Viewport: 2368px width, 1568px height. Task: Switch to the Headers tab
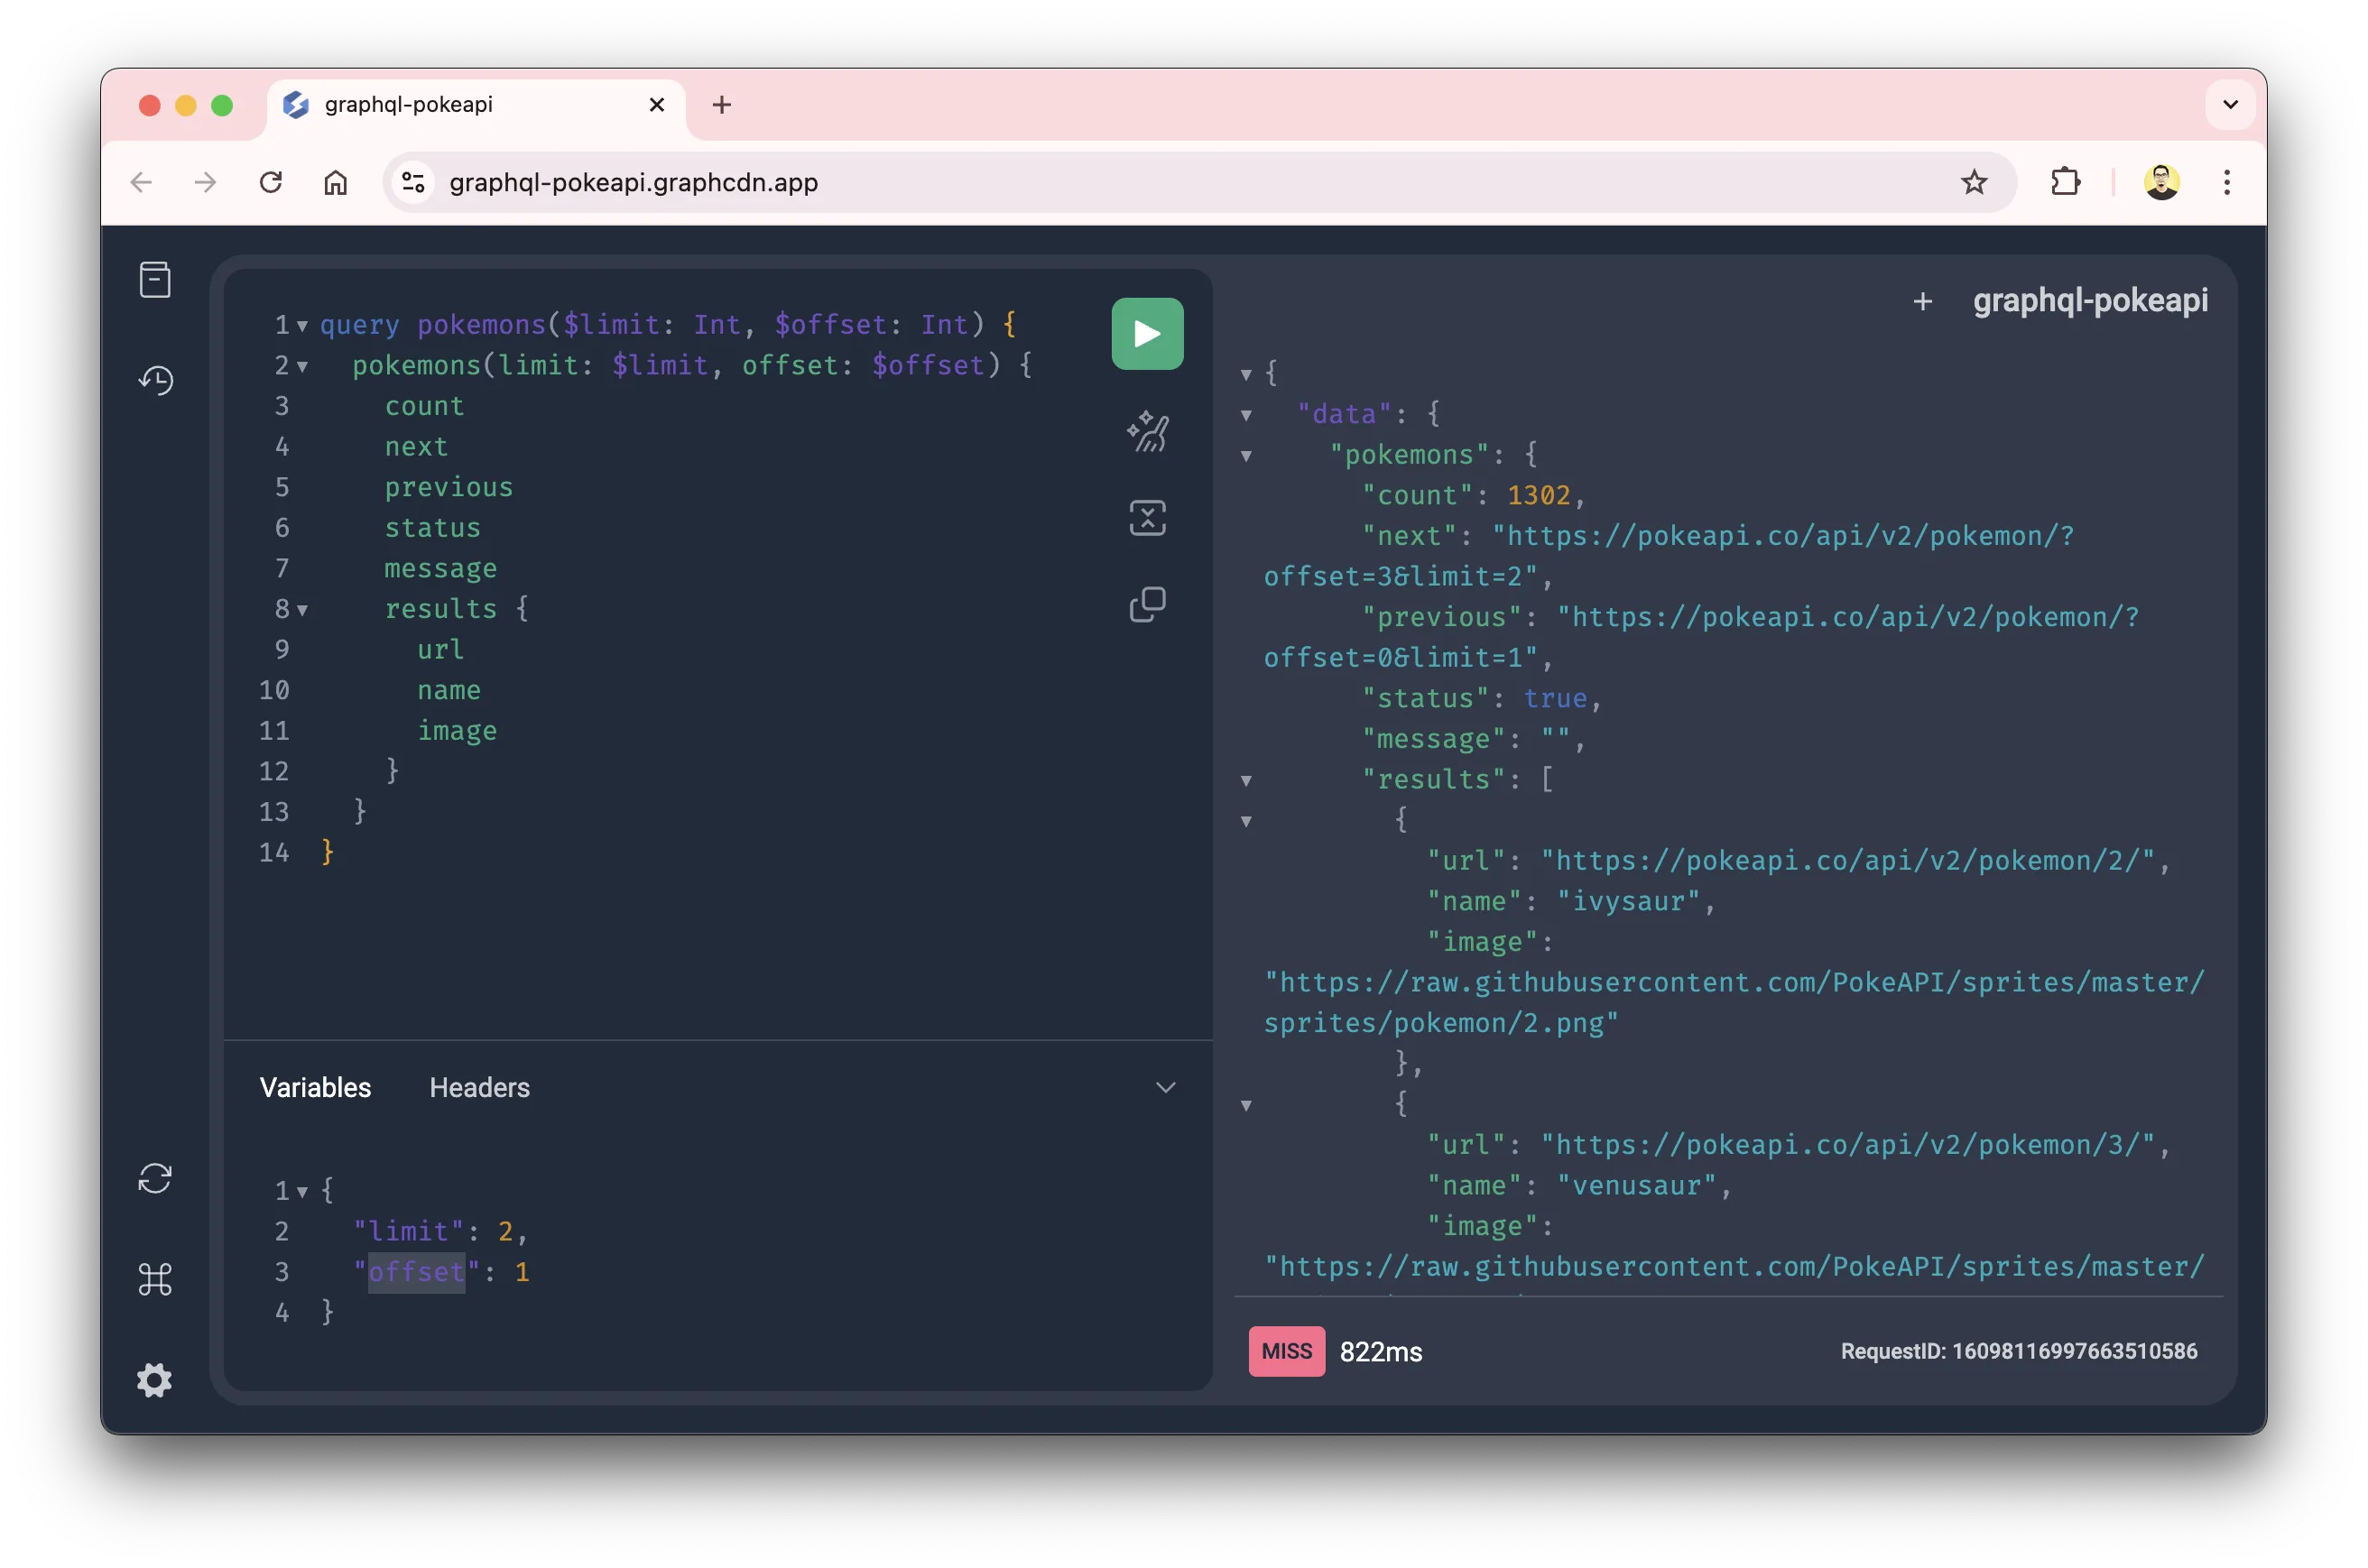coord(479,1087)
